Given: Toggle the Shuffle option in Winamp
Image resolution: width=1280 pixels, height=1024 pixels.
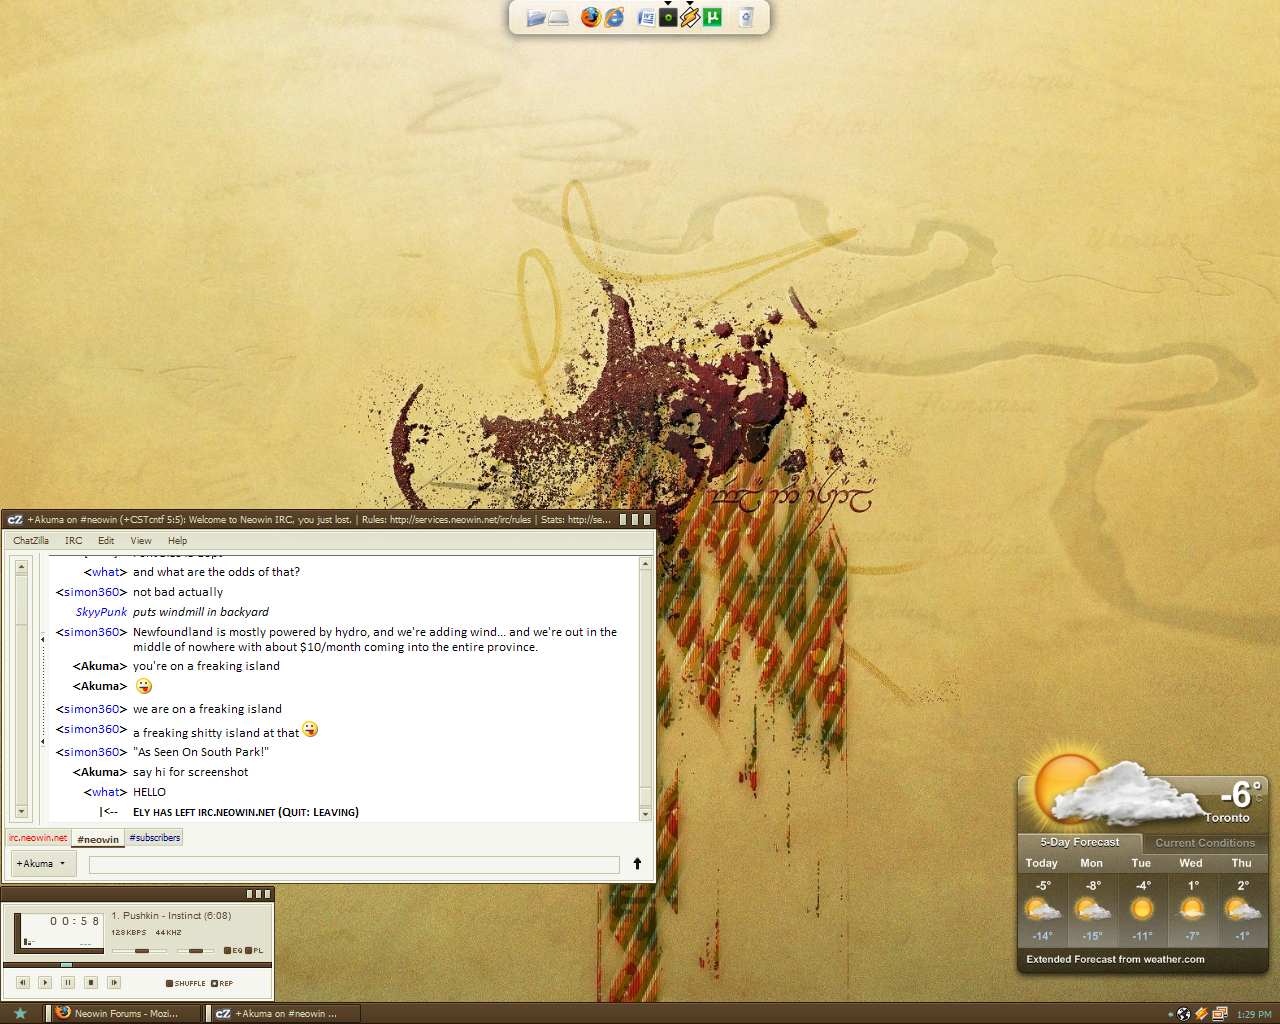Looking at the screenshot, I should tap(186, 983).
